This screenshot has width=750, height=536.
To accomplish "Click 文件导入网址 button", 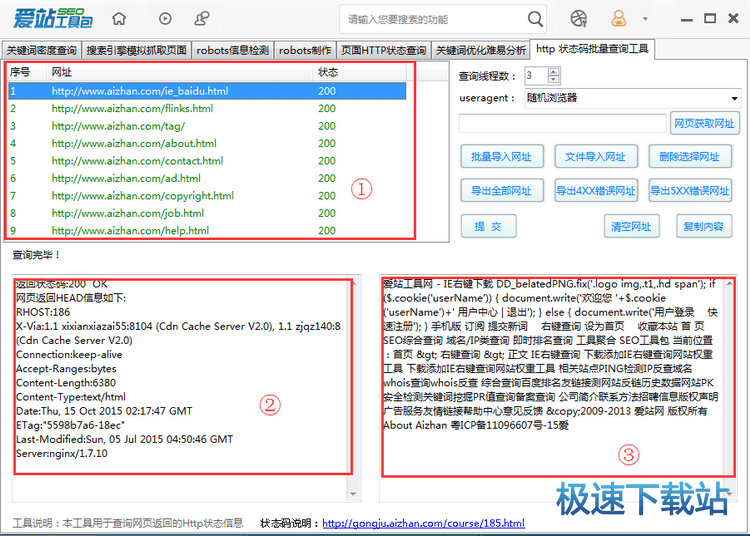I will pos(596,157).
